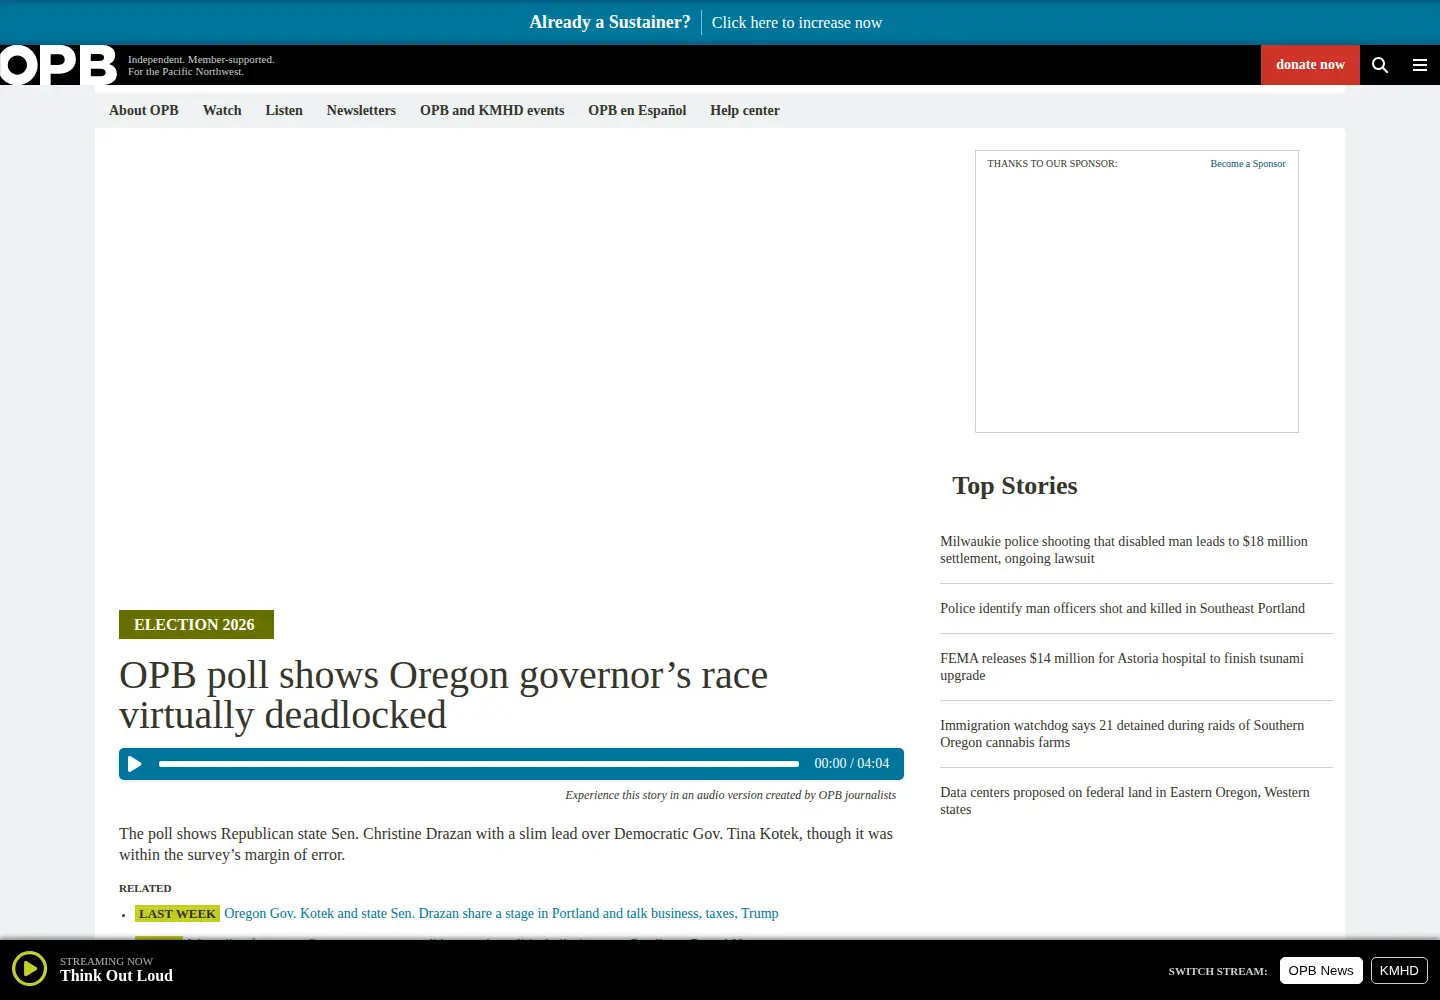Open the ELECTION 2026 category tag
This screenshot has width=1440, height=1000.
coord(196,625)
